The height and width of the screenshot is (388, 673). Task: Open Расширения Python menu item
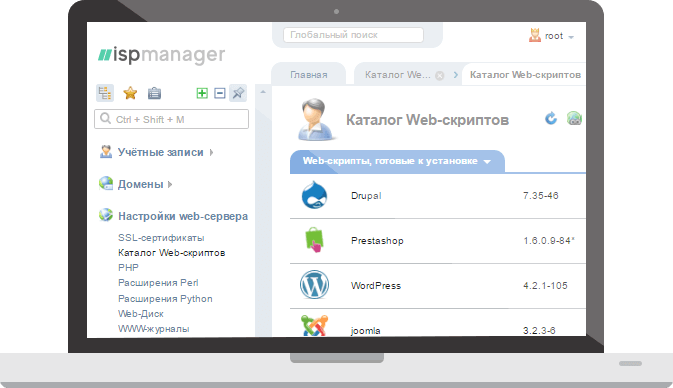(165, 299)
